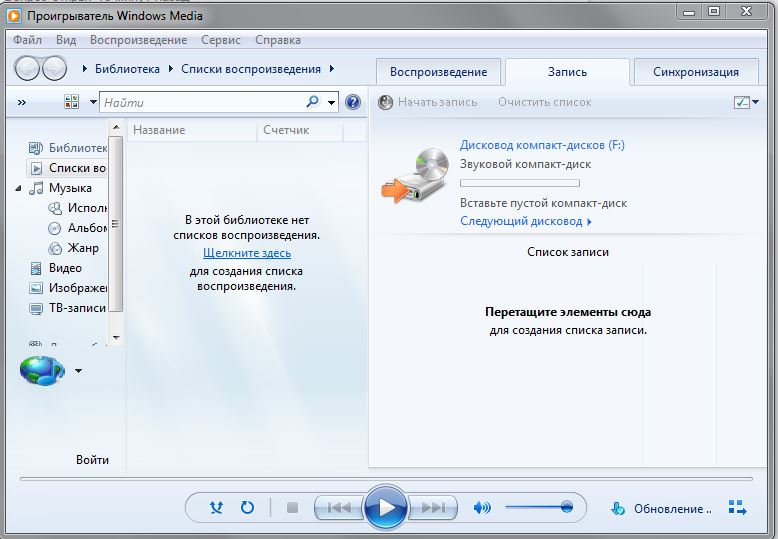Expand arrow before Библиотека breadcrumb
The image size is (778, 539).
tap(85, 68)
